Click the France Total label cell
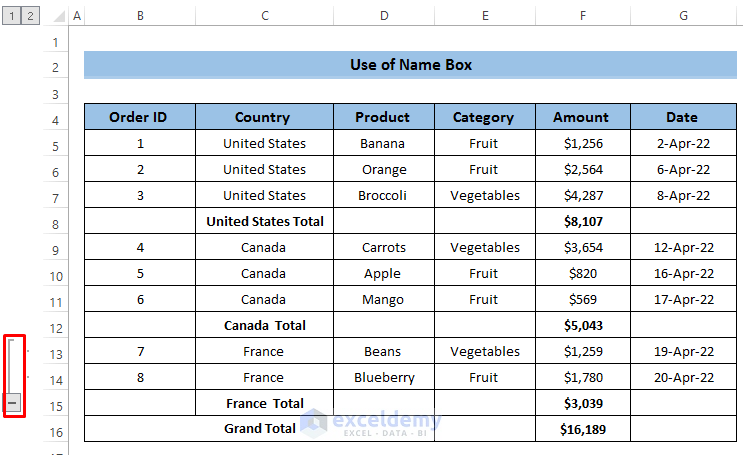This screenshot has height=455, width=743. pos(264,403)
